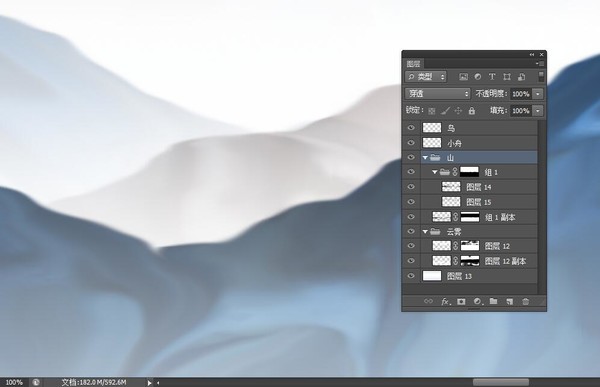Click mask link icon on 图层 12 row
The image size is (600, 387).
455,246
